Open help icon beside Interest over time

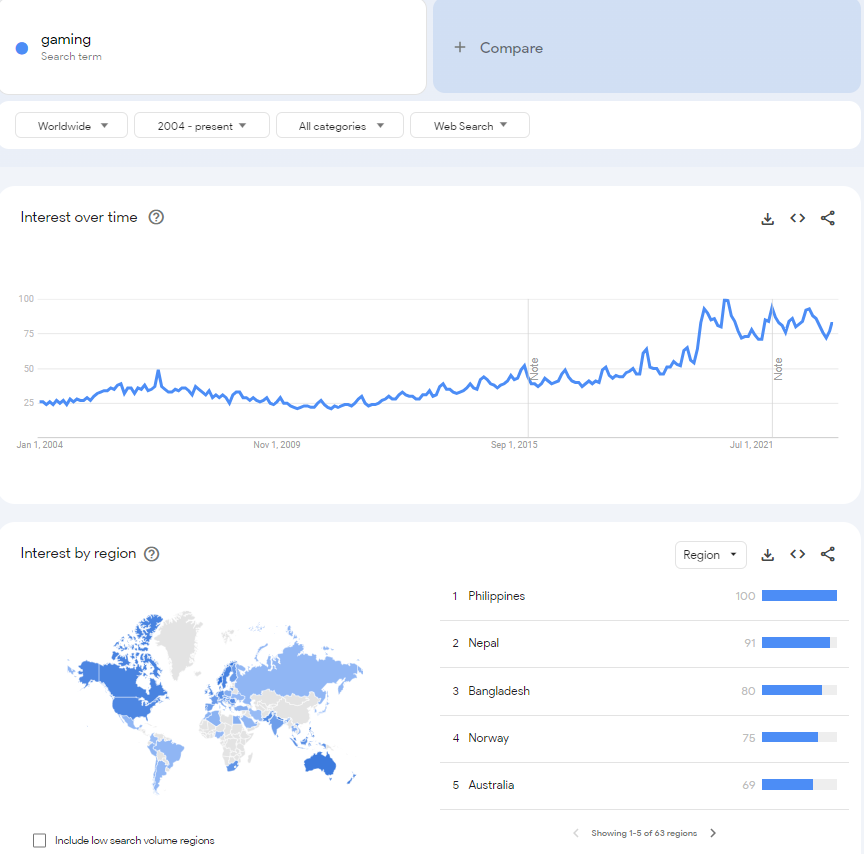(x=156, y=217)
